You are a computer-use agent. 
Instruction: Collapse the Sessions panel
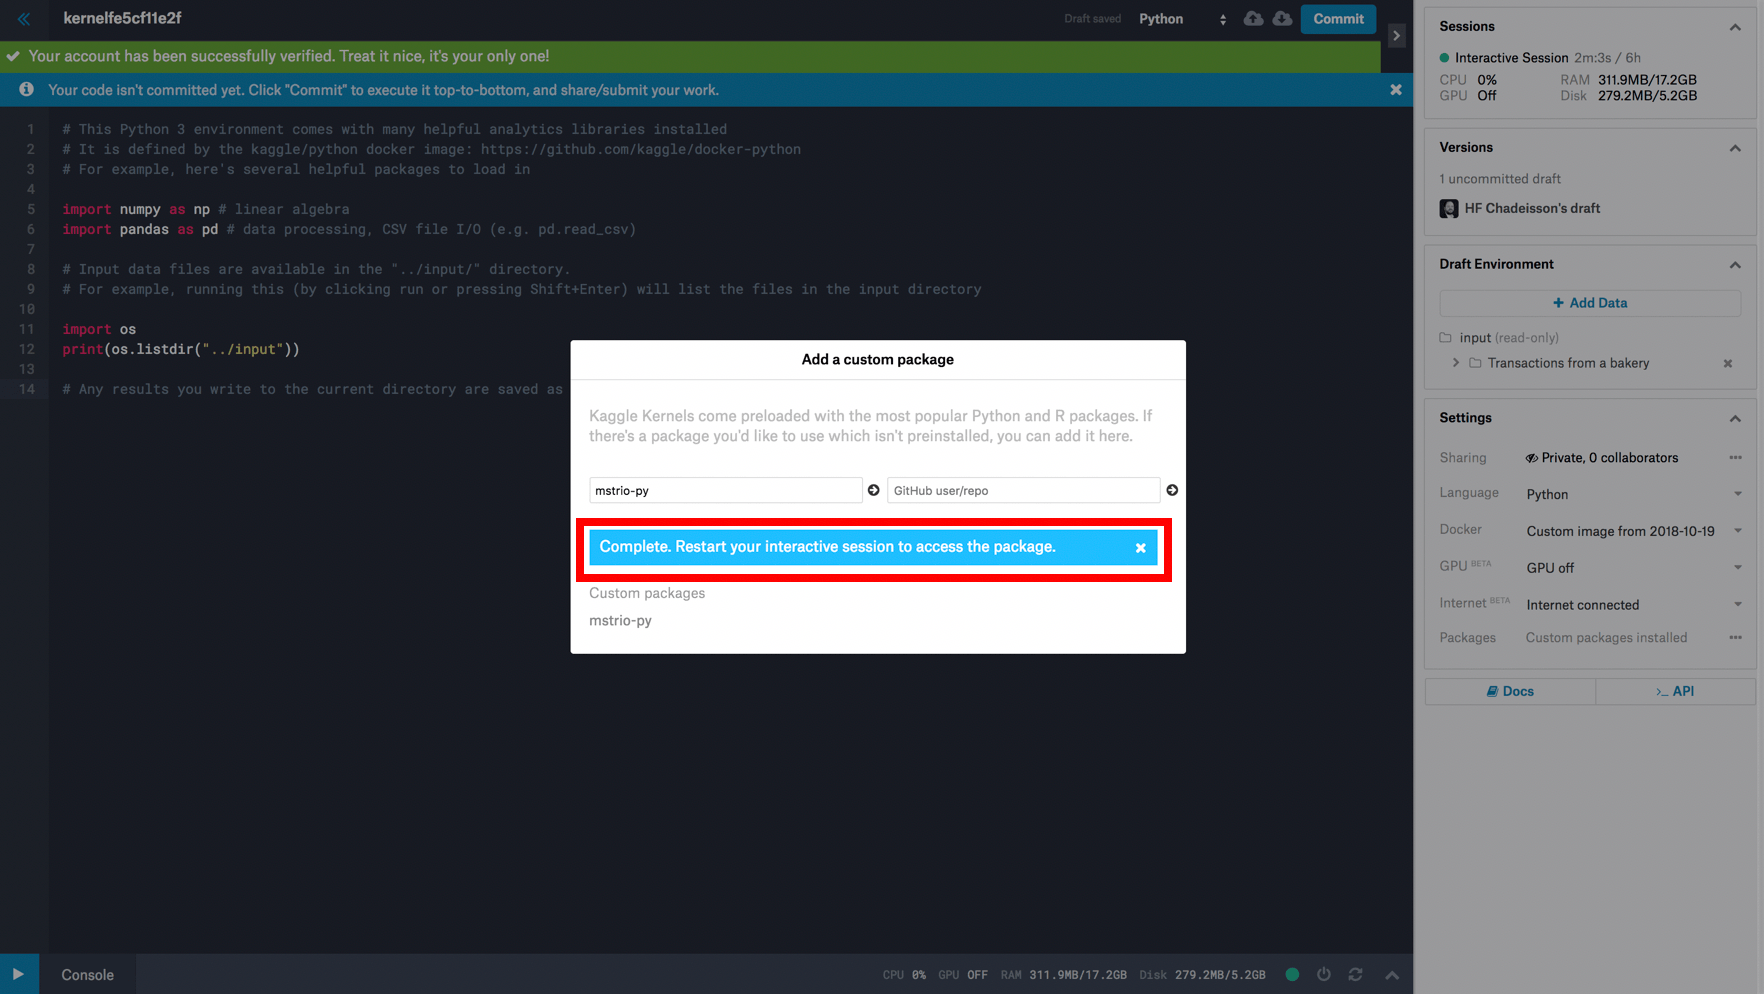[1734, 27]
